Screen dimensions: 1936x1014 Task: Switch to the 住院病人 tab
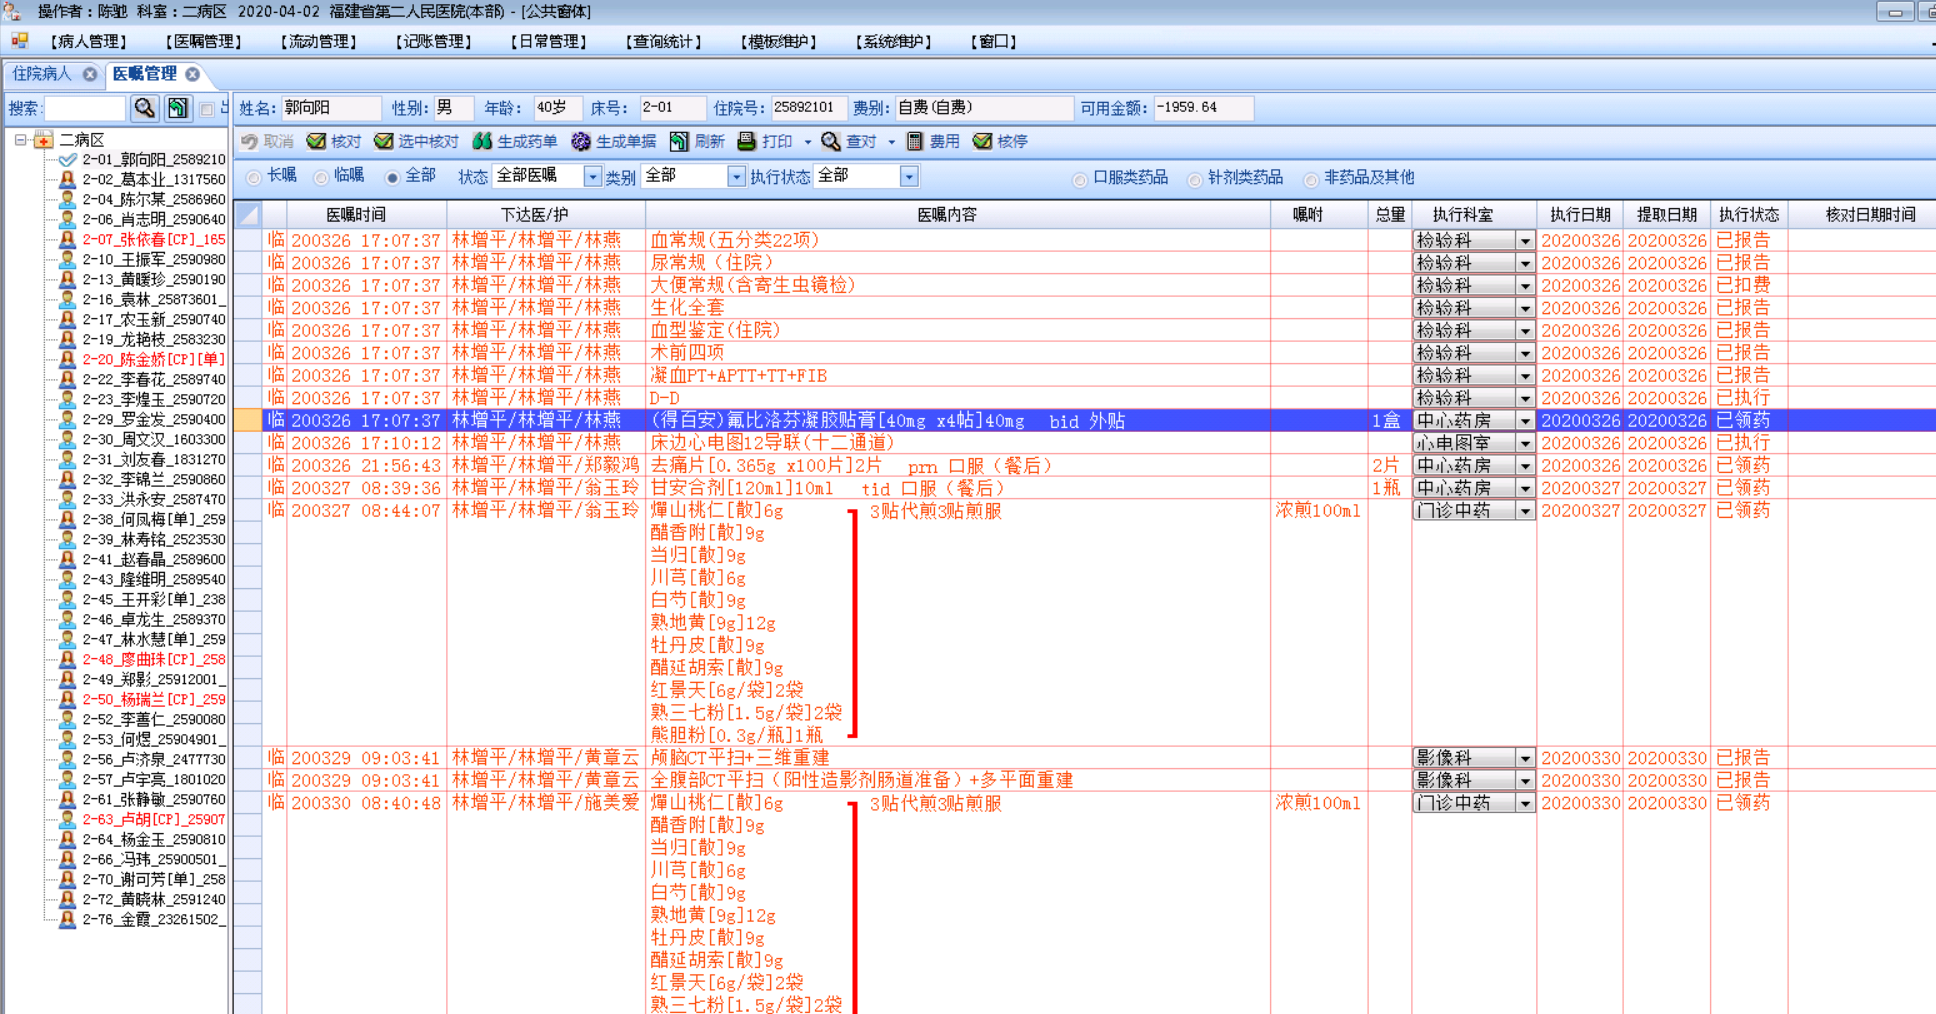42,74
